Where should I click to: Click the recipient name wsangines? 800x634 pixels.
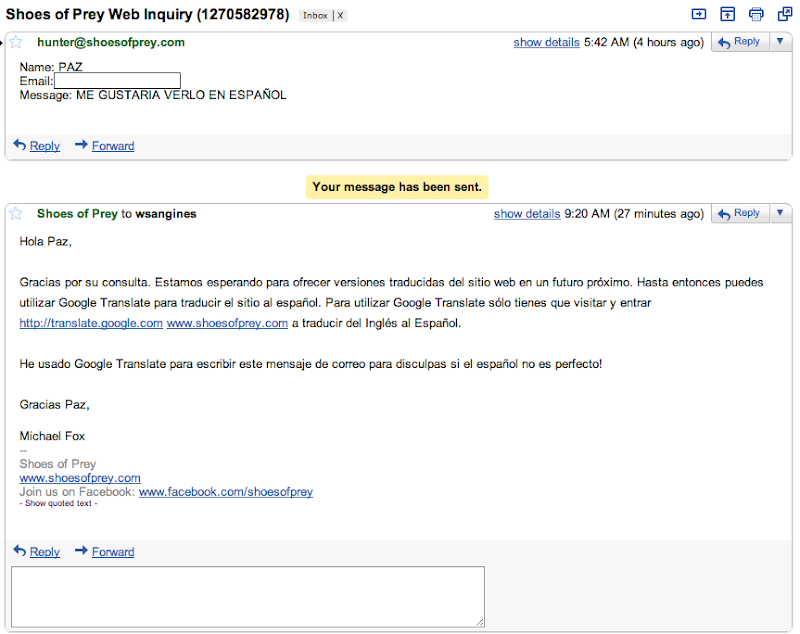point(166,214)
